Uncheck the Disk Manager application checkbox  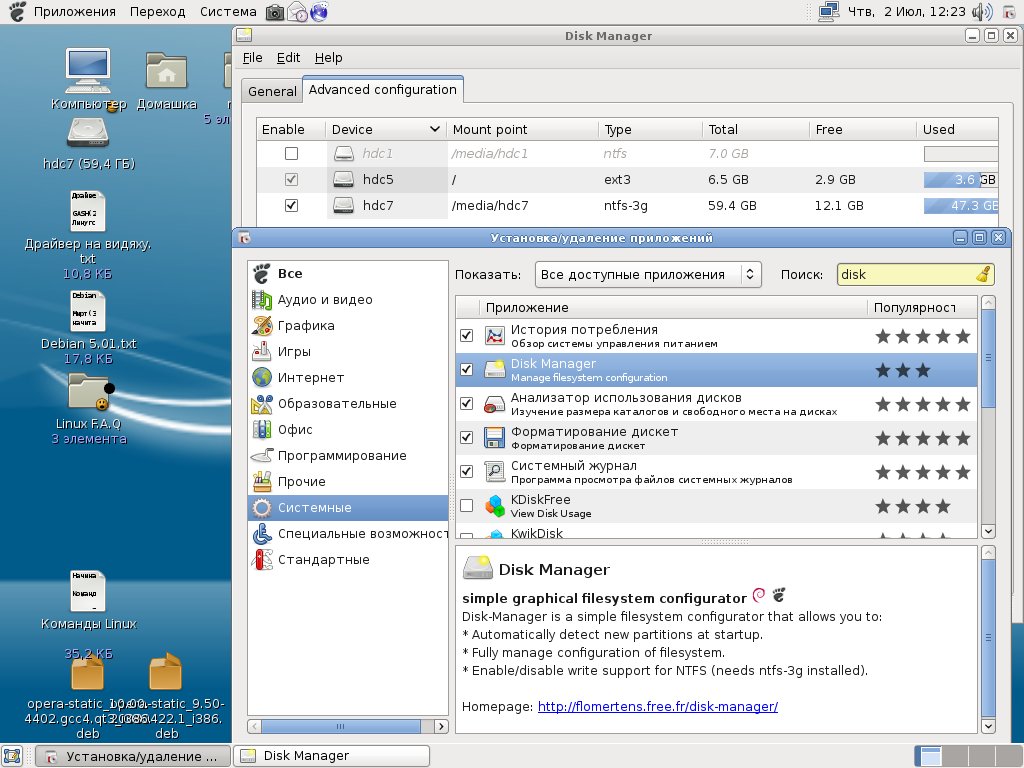466,370
